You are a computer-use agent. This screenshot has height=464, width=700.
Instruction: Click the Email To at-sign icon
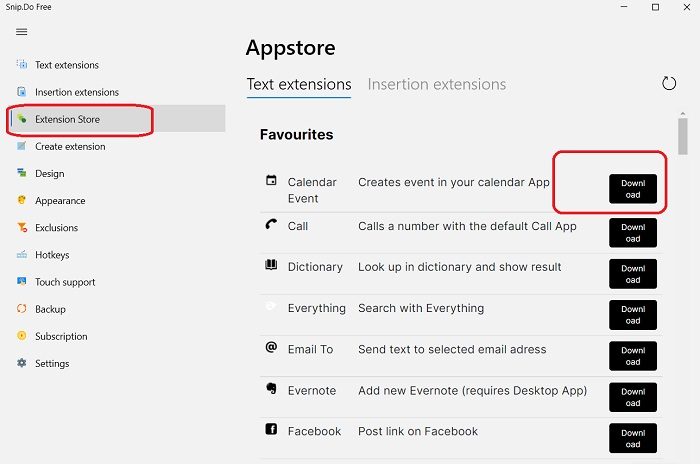pyautogui.click(x=271, y=348)
